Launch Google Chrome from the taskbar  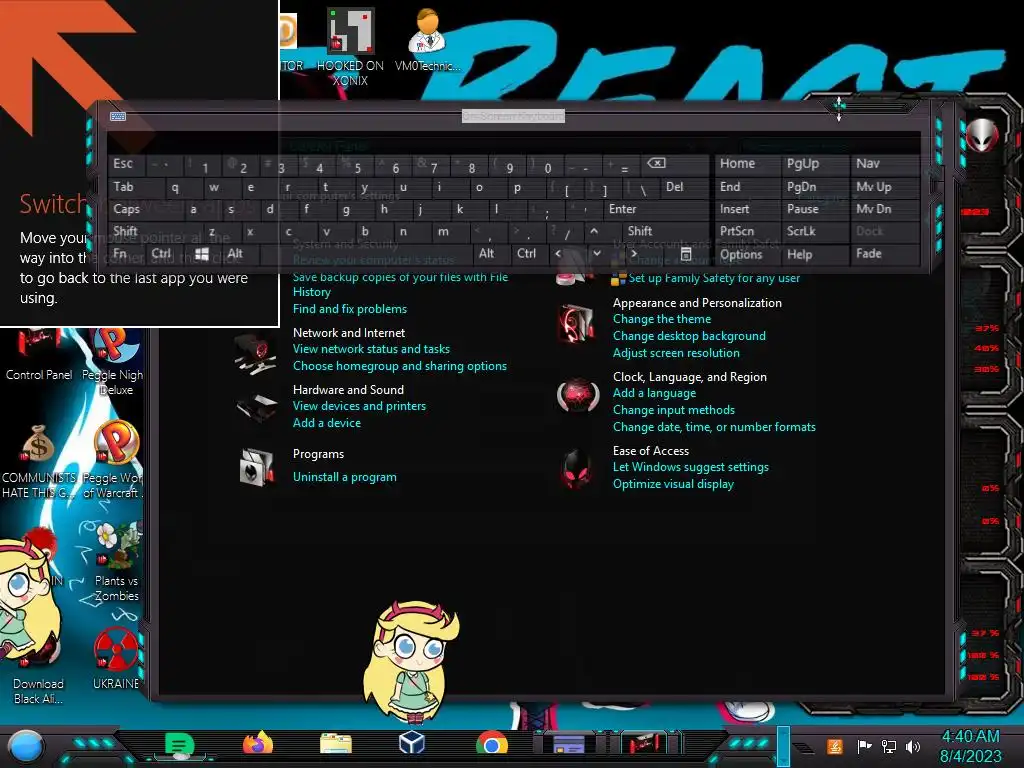click(x=492, y=744)
